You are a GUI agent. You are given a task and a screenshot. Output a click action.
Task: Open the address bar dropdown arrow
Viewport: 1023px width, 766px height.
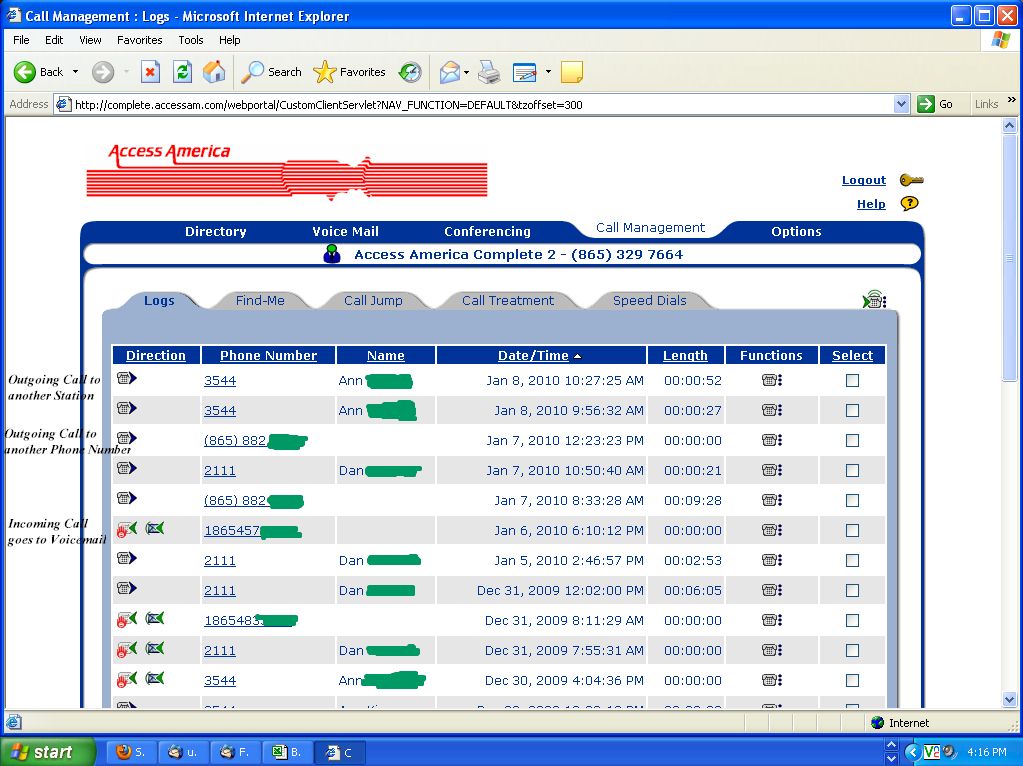[x=900, y=104]
